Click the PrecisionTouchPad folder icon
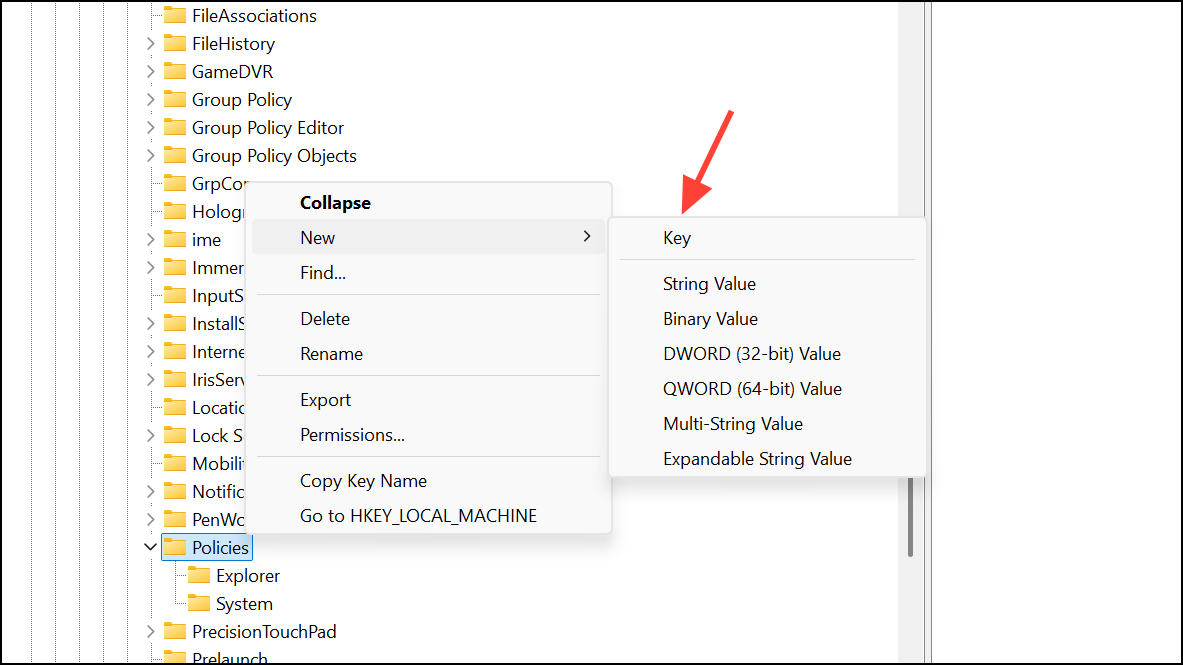1183x665 pixels. 175,631
